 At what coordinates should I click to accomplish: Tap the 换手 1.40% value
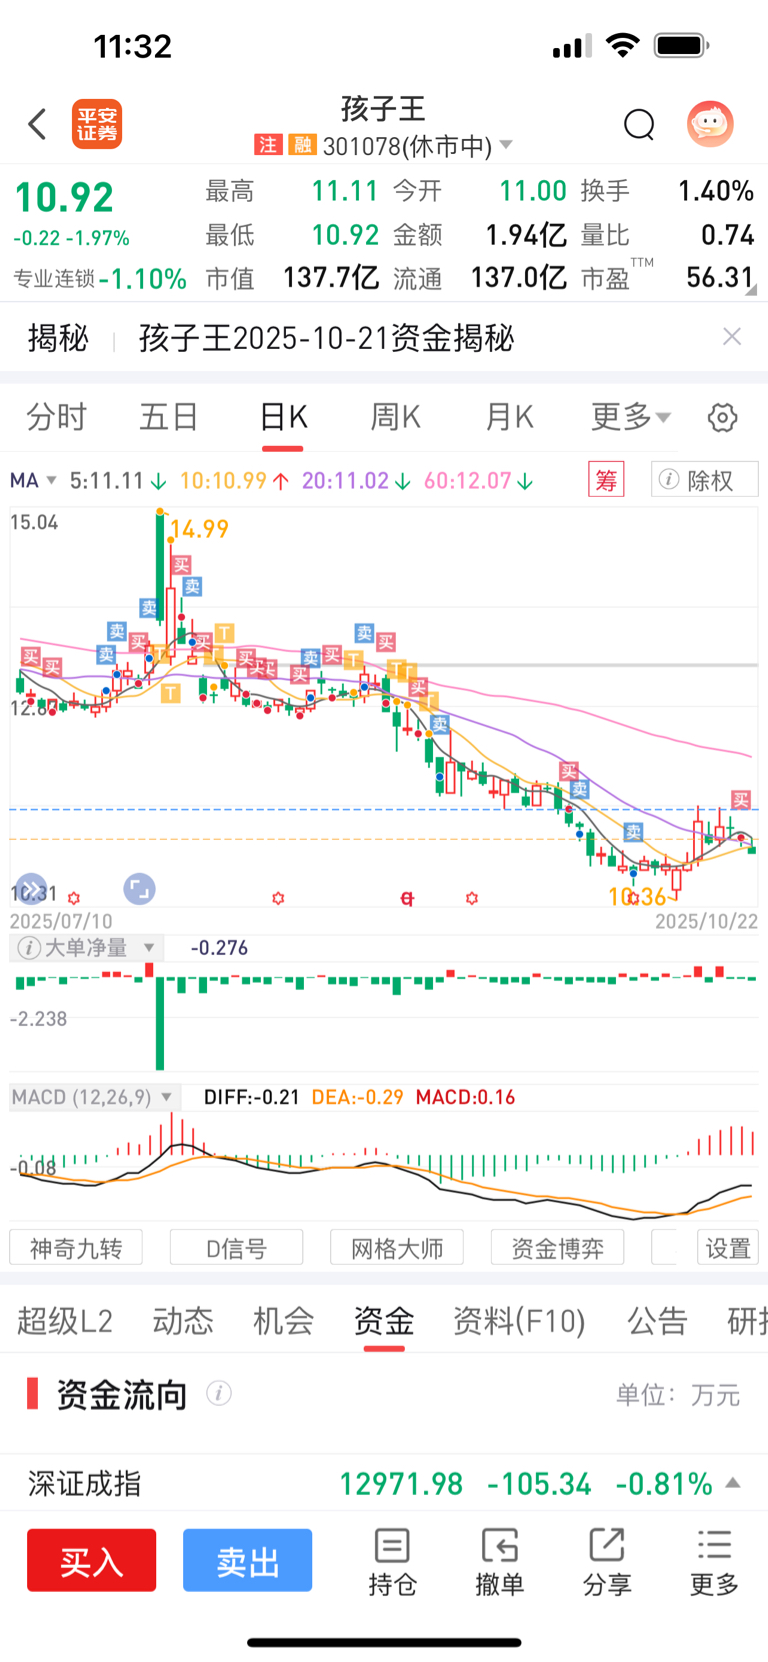(716, 191)
